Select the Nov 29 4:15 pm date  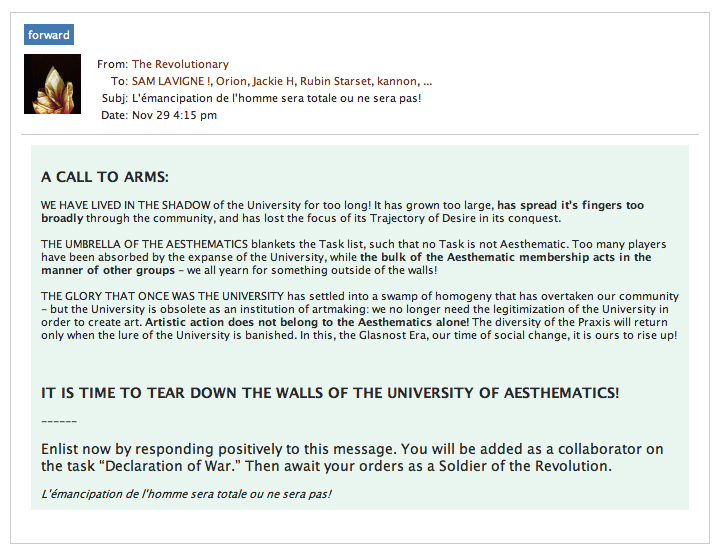coord(174,115)
